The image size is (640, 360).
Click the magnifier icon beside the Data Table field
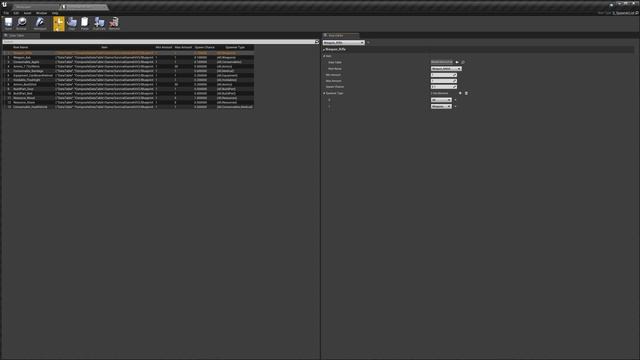[x=463, y=62]
